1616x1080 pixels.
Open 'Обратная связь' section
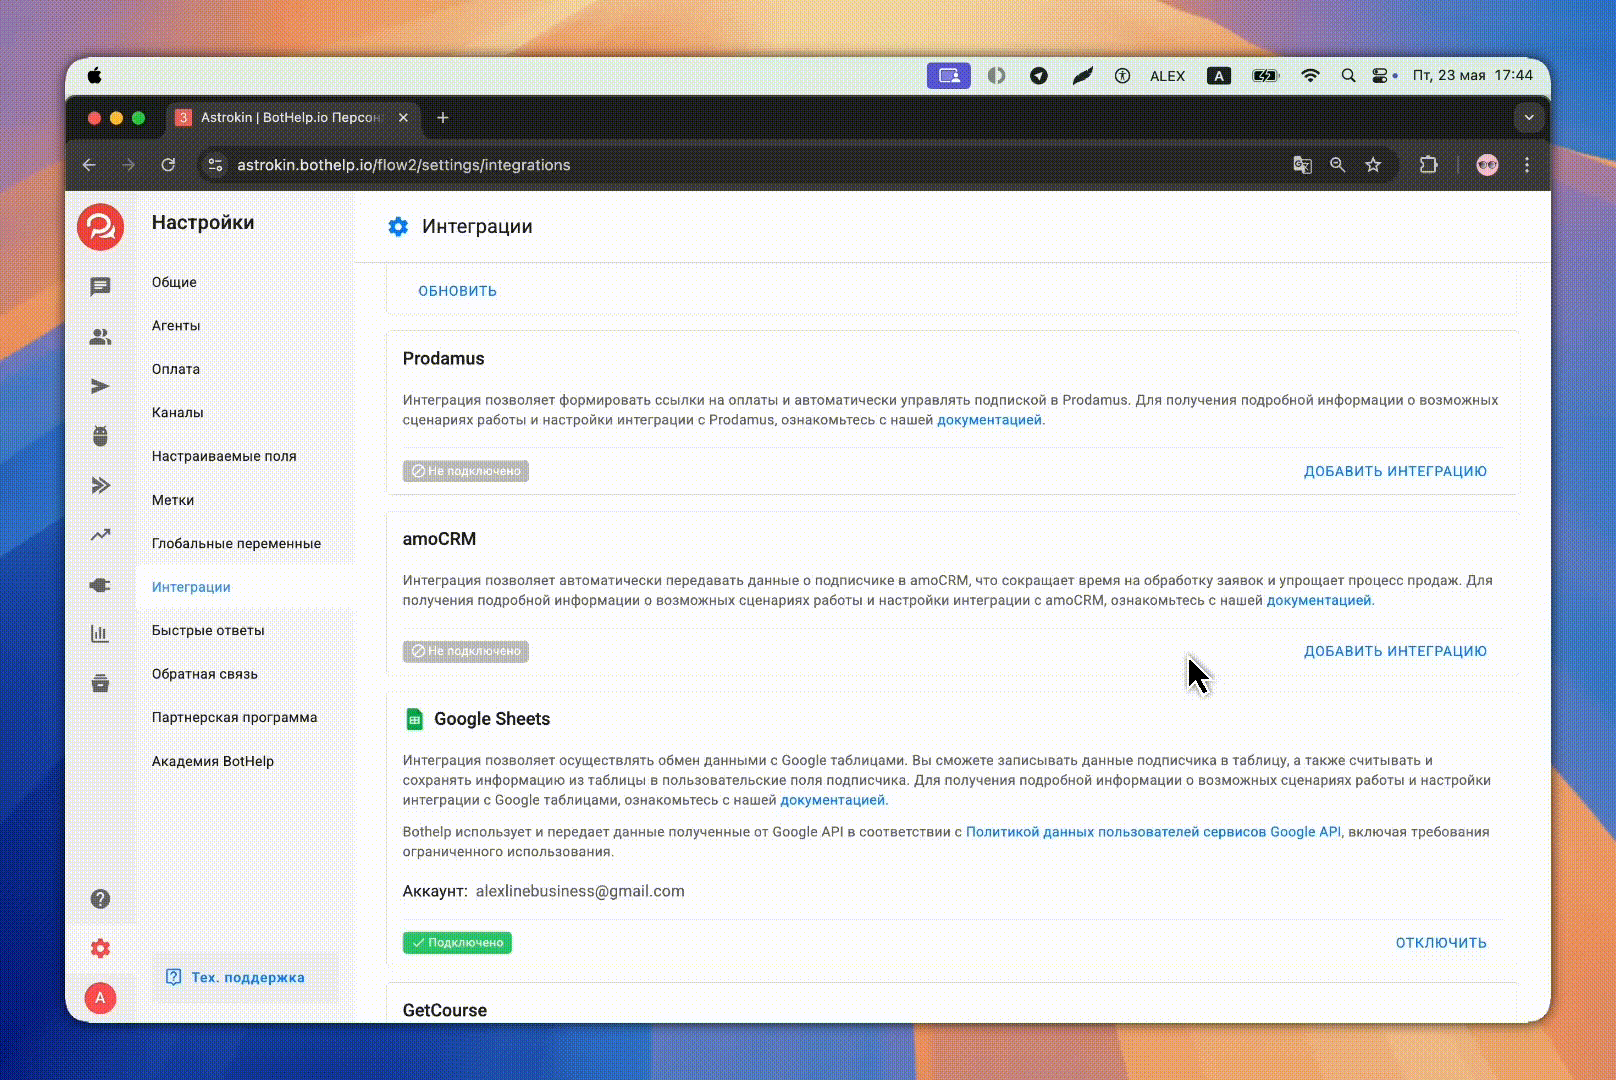pyautogui.click(x=205, y=674)
